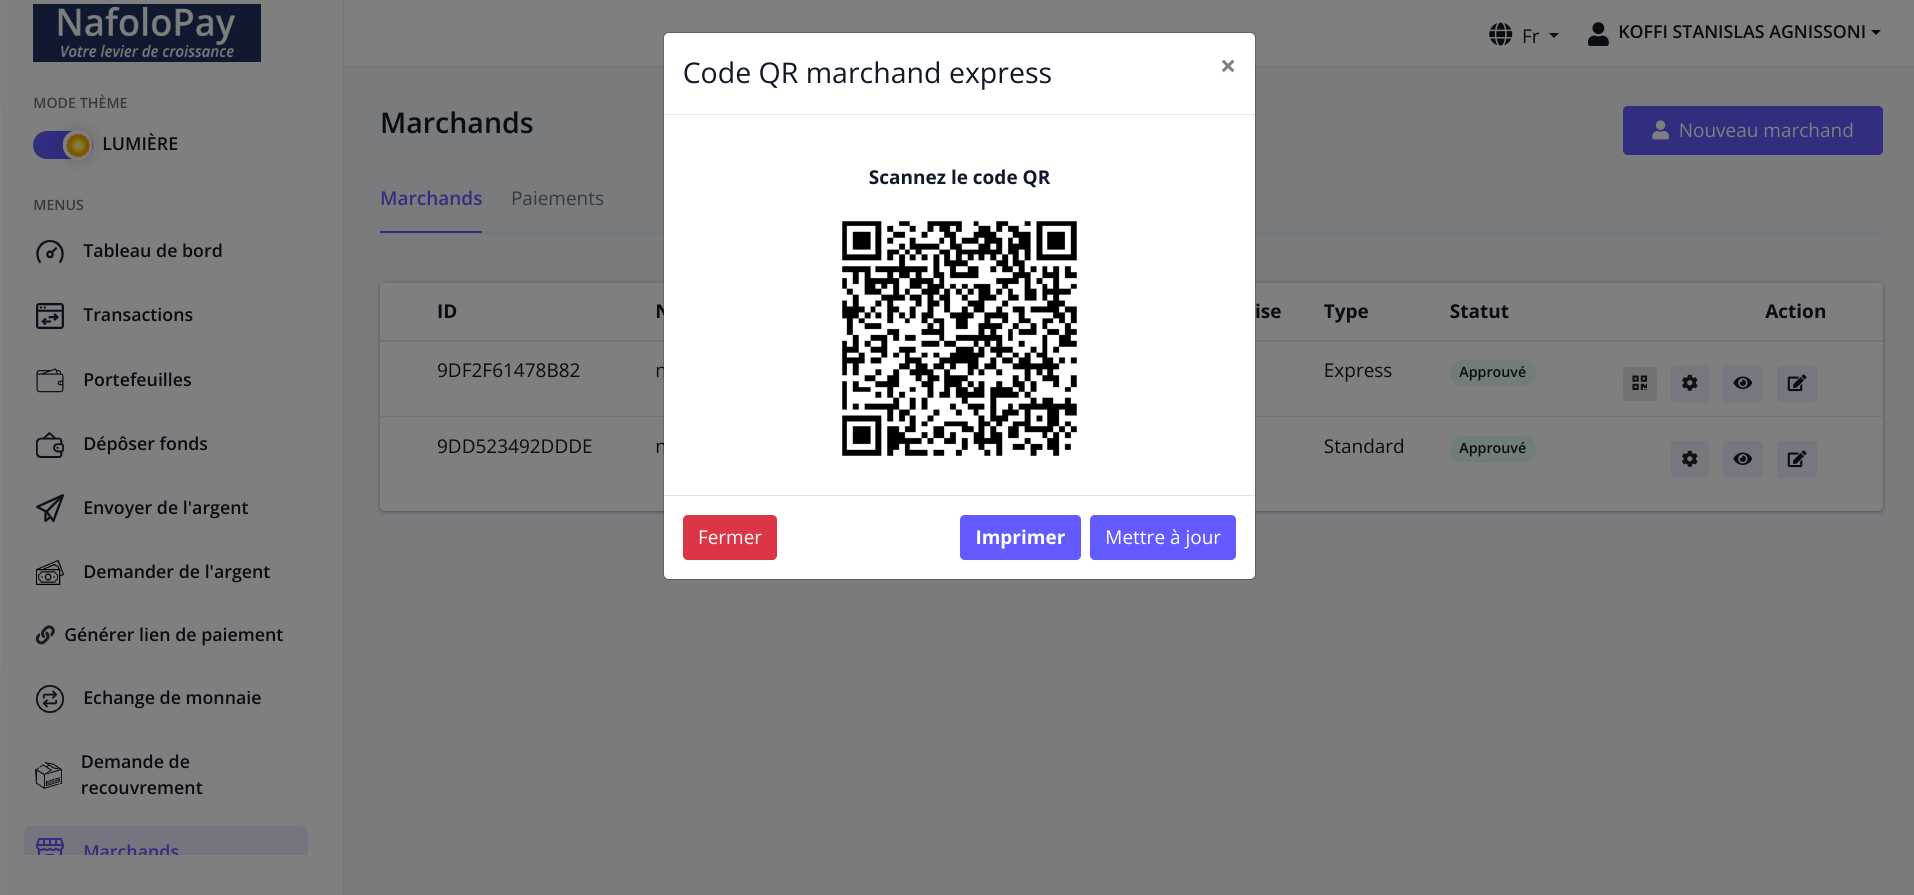Open Echange de monnaie menu item

[x=172, y=698]
